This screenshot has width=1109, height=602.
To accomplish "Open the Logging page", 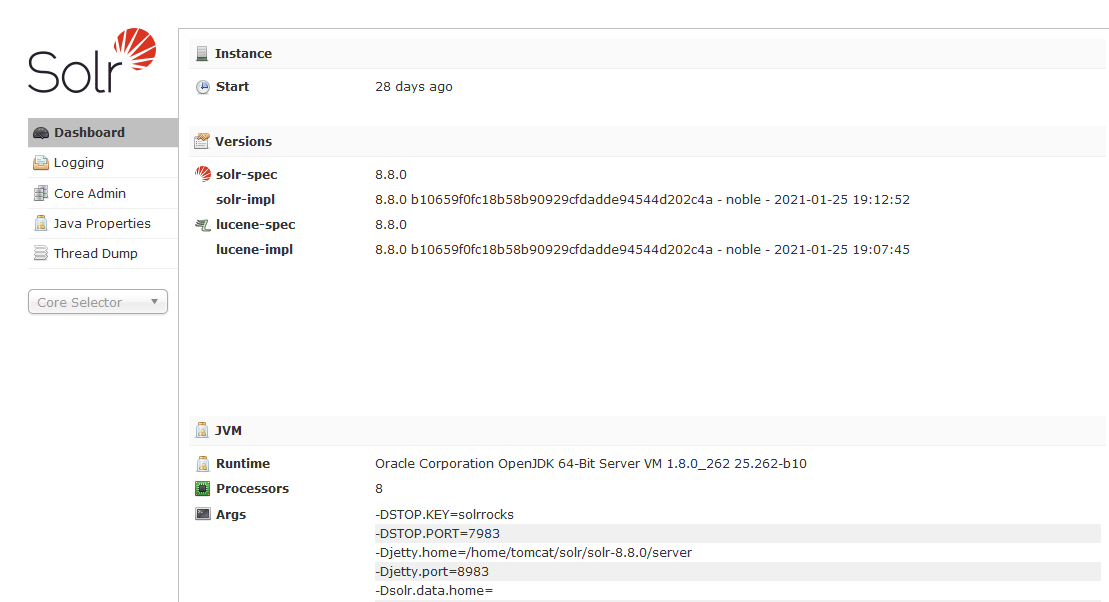I will 103,163.
